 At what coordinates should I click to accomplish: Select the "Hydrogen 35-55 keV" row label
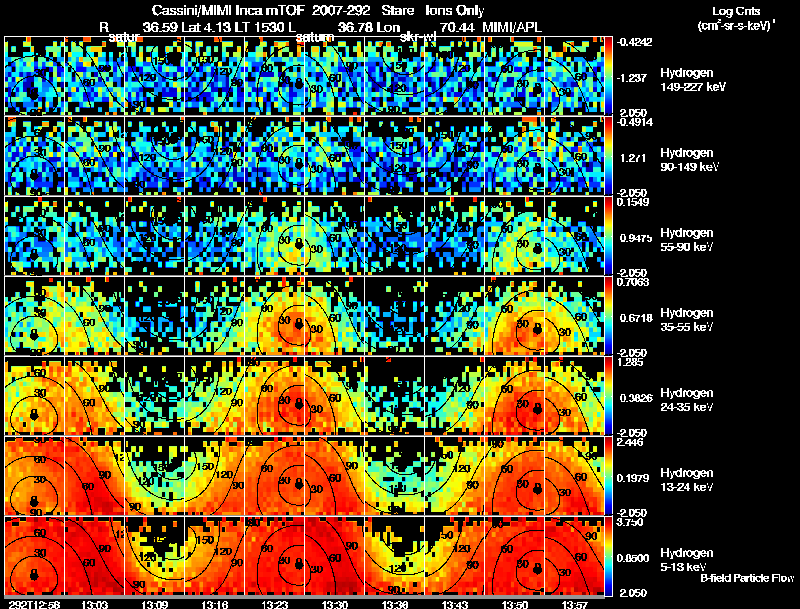pos(687,320)
